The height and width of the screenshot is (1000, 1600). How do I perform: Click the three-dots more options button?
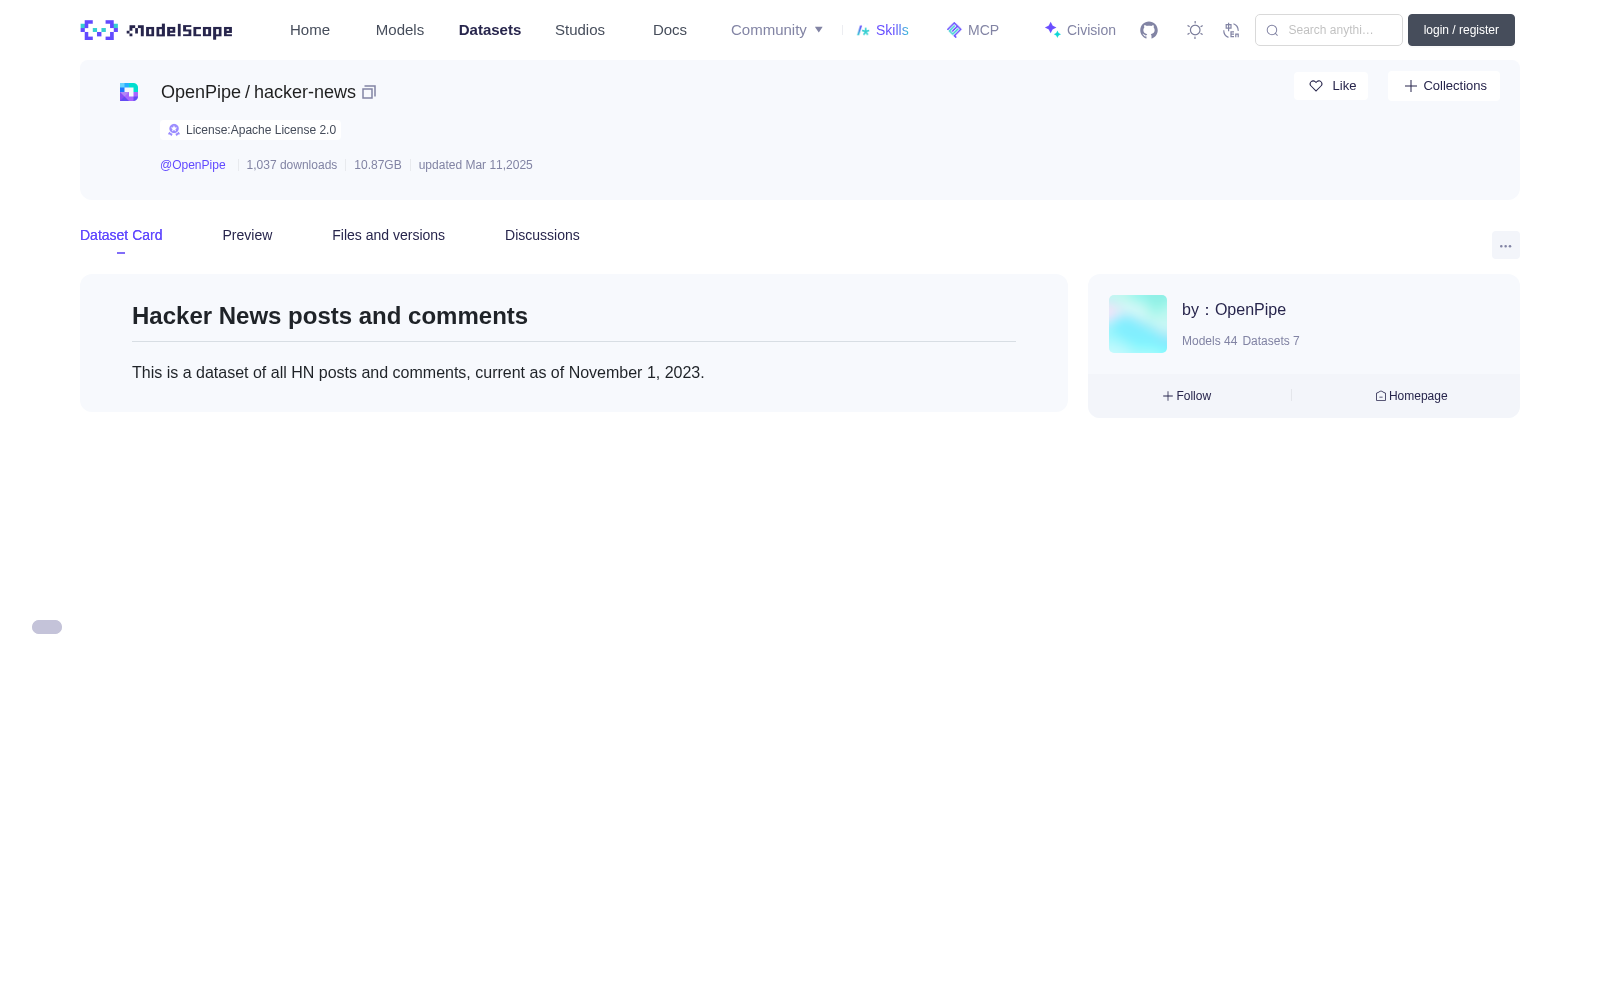click(x=1506, y=245)
